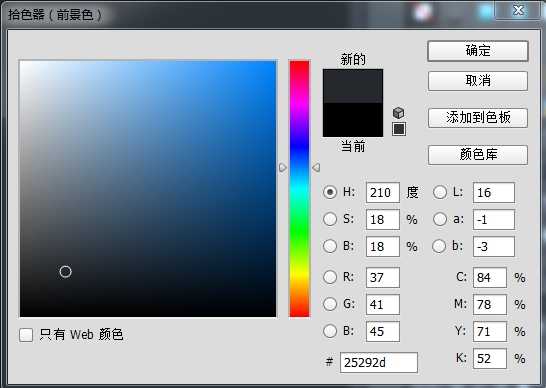Enable the 只有 Web 颜色 checkbox

coord(26,335)
